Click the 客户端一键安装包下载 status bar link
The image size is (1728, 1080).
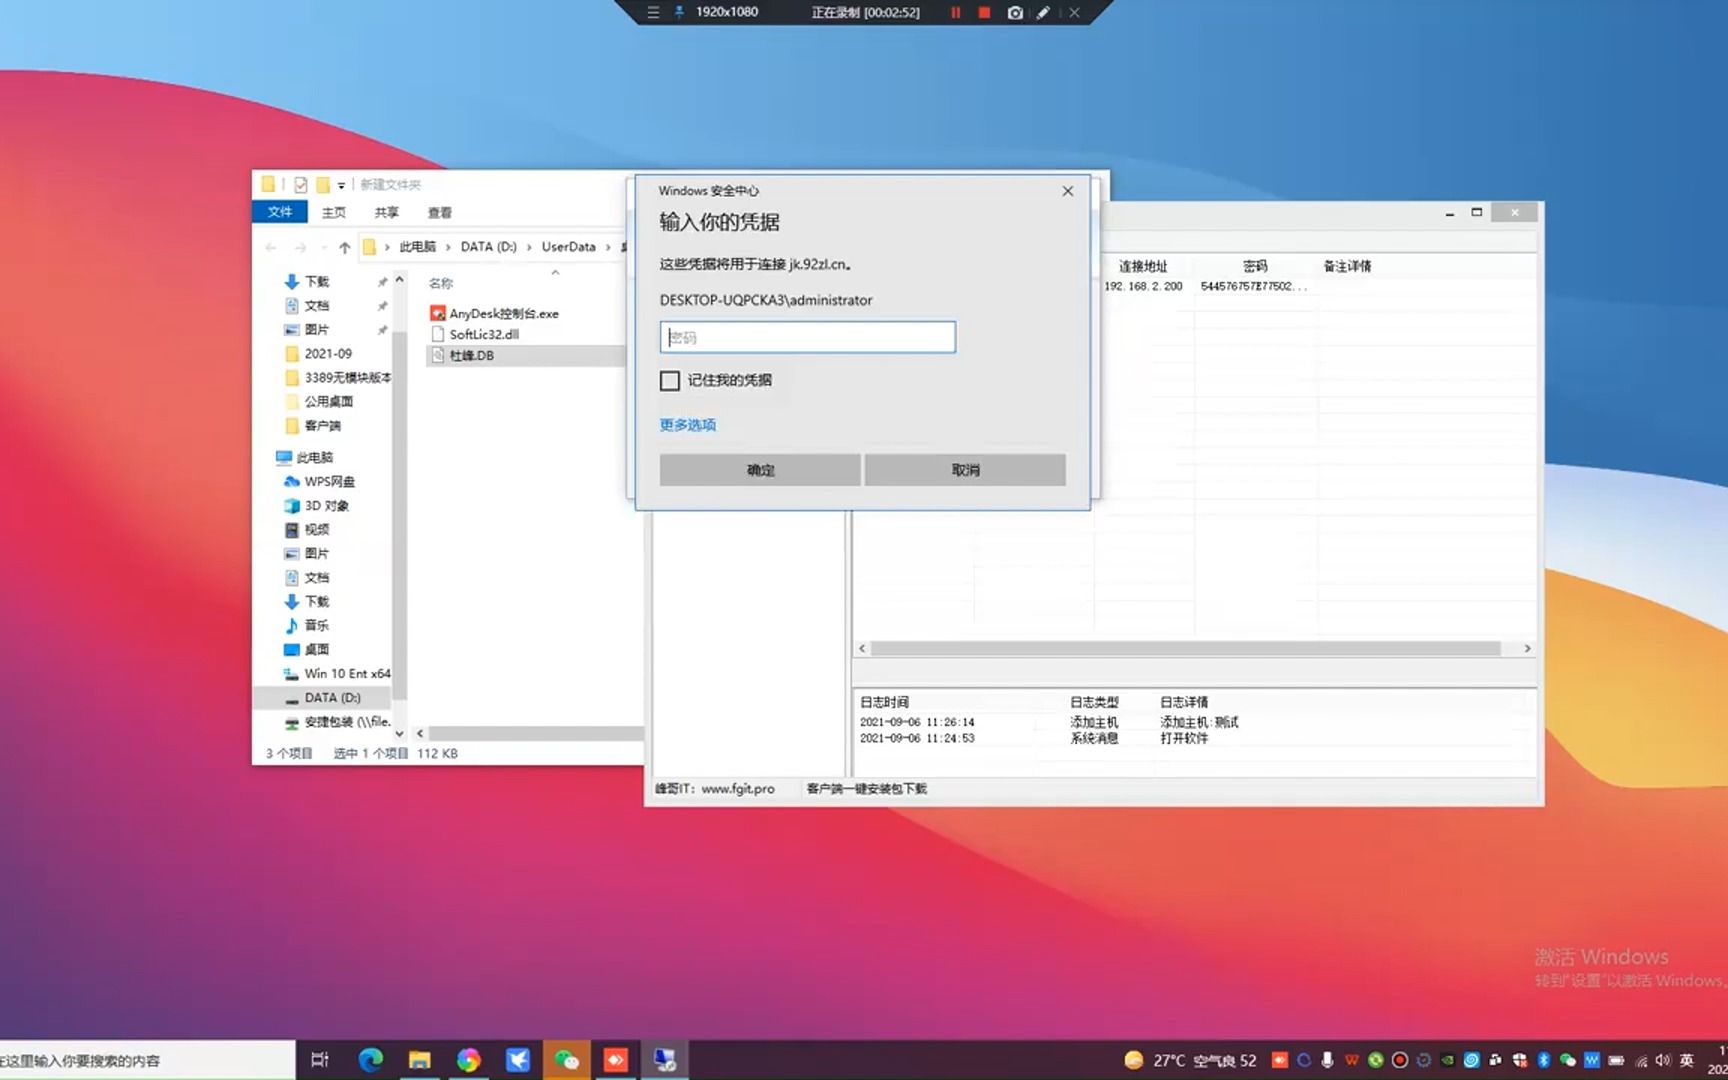(866, 789)
